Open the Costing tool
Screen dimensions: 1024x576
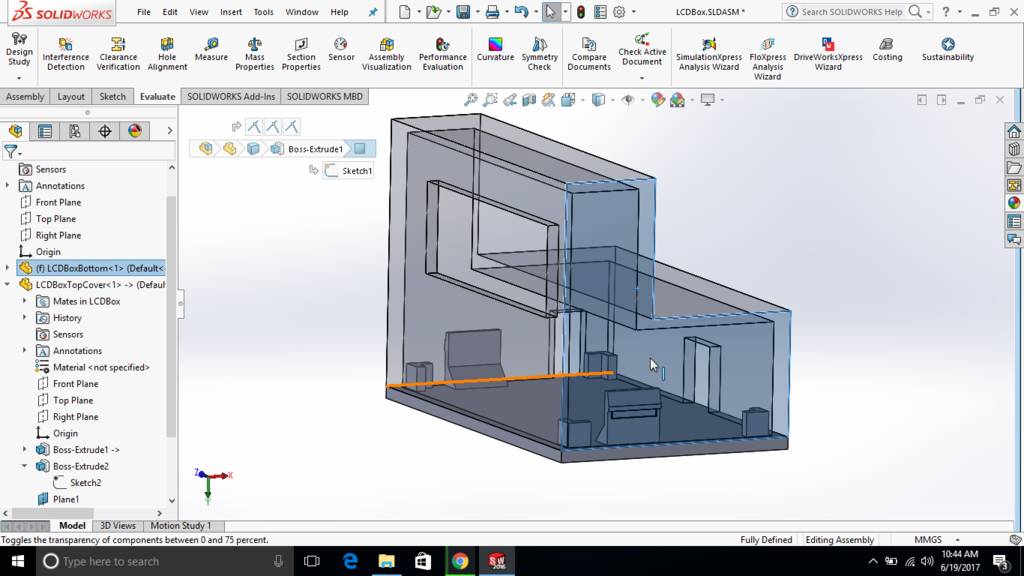coord(887,50)
